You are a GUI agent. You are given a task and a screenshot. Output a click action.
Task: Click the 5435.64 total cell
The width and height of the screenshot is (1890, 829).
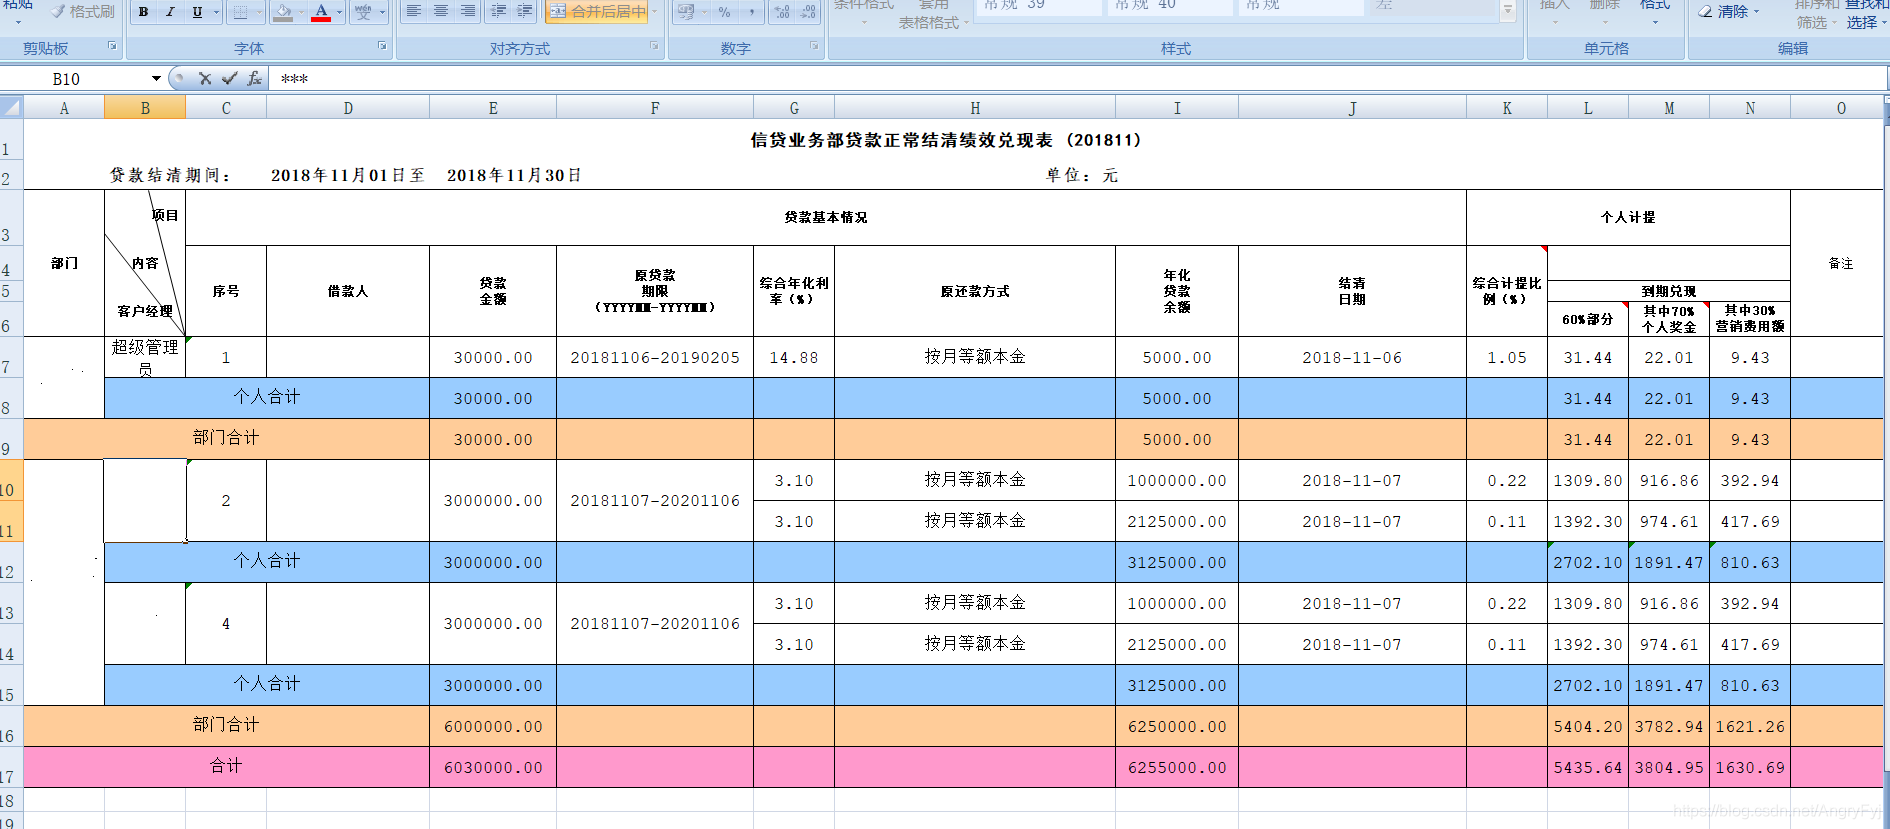pyautogui.click(x=1588, y=768)
